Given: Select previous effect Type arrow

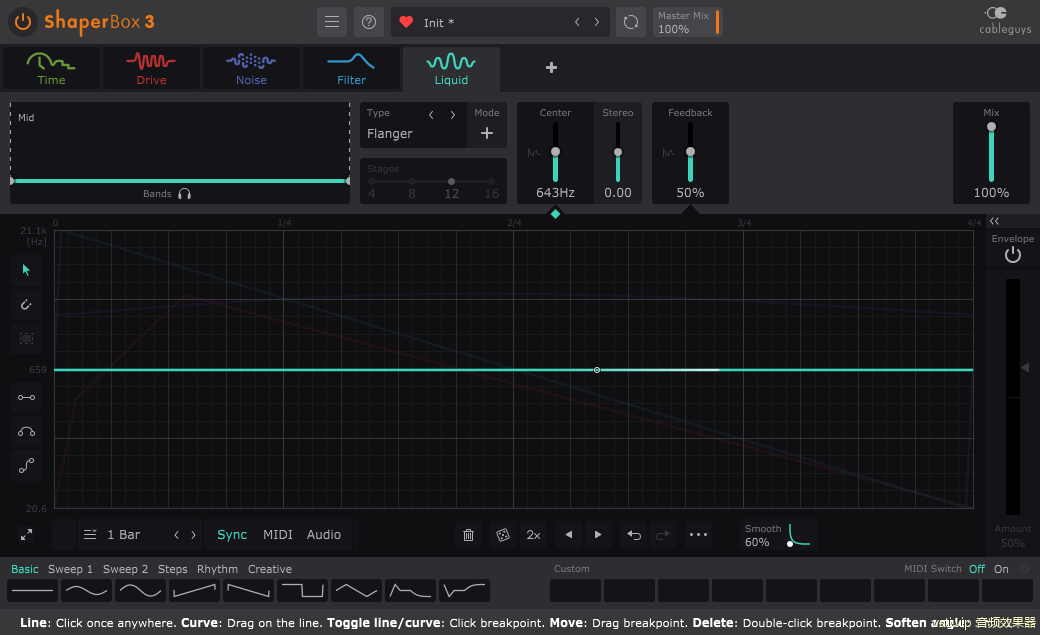Looking at the screenshot, I should pos(431,115).
